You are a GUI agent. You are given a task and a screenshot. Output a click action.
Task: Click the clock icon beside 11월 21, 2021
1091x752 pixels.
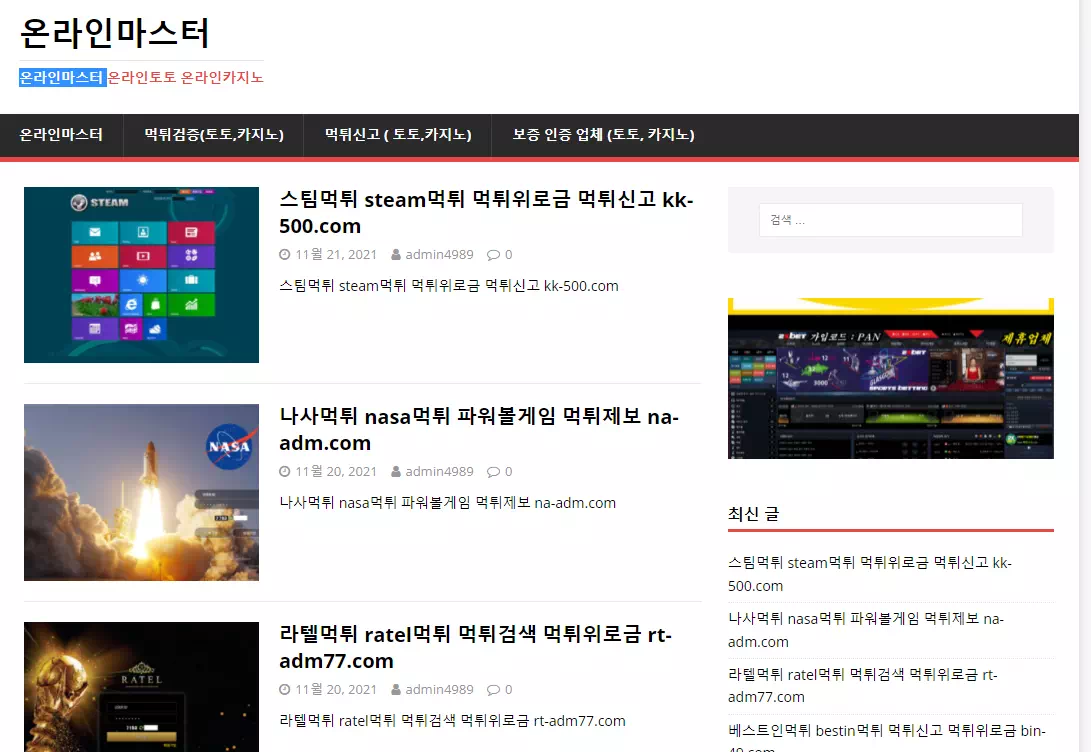285,255
